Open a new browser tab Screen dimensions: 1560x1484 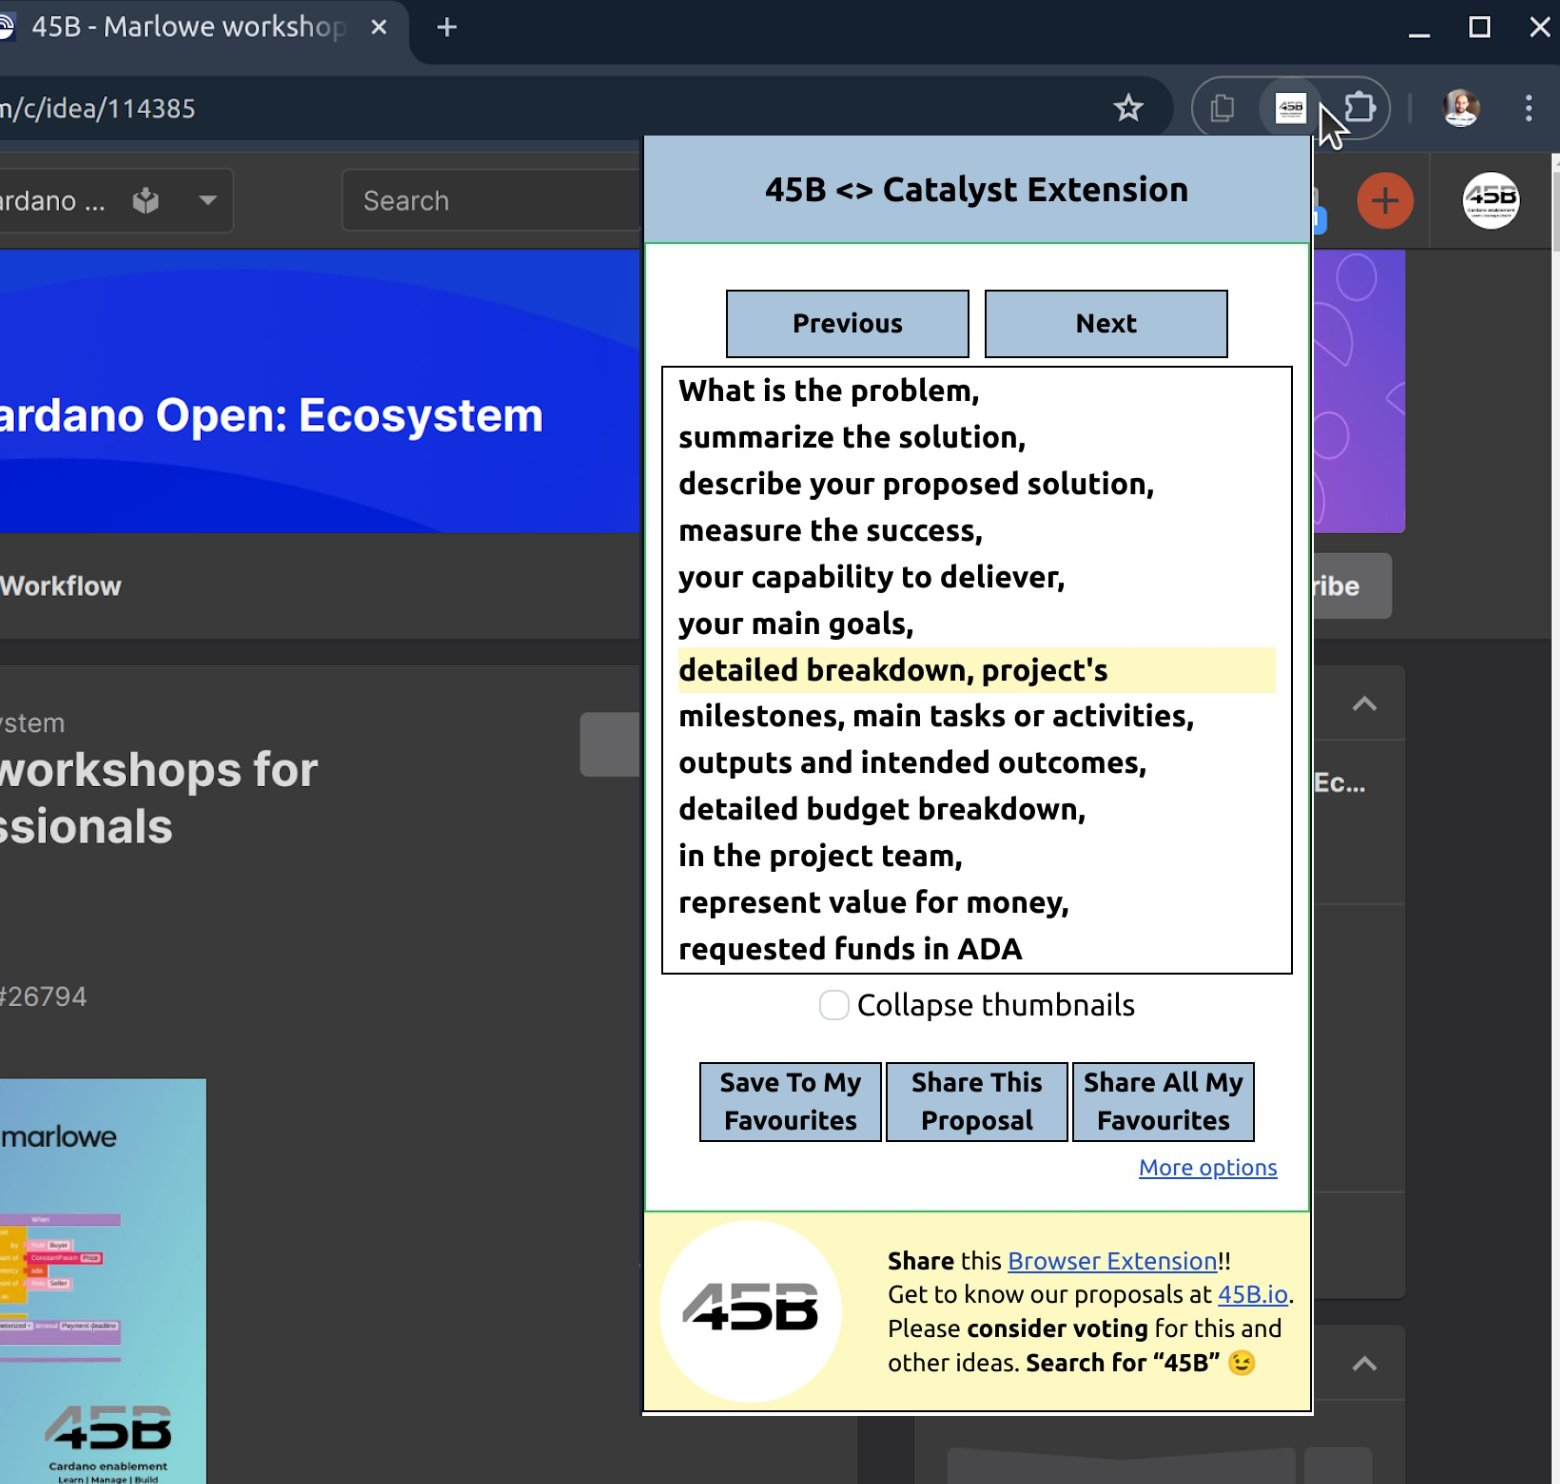[x=447, y=28]
